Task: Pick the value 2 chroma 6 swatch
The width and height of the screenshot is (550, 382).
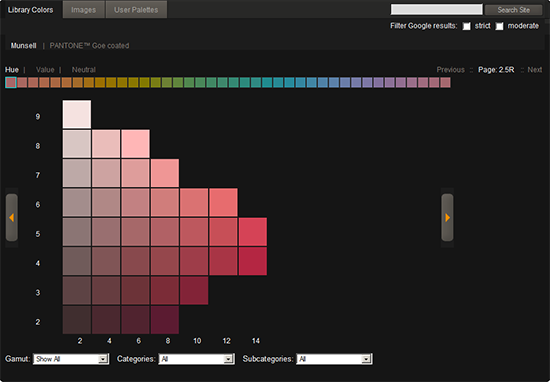Action: tap(135, 320)
